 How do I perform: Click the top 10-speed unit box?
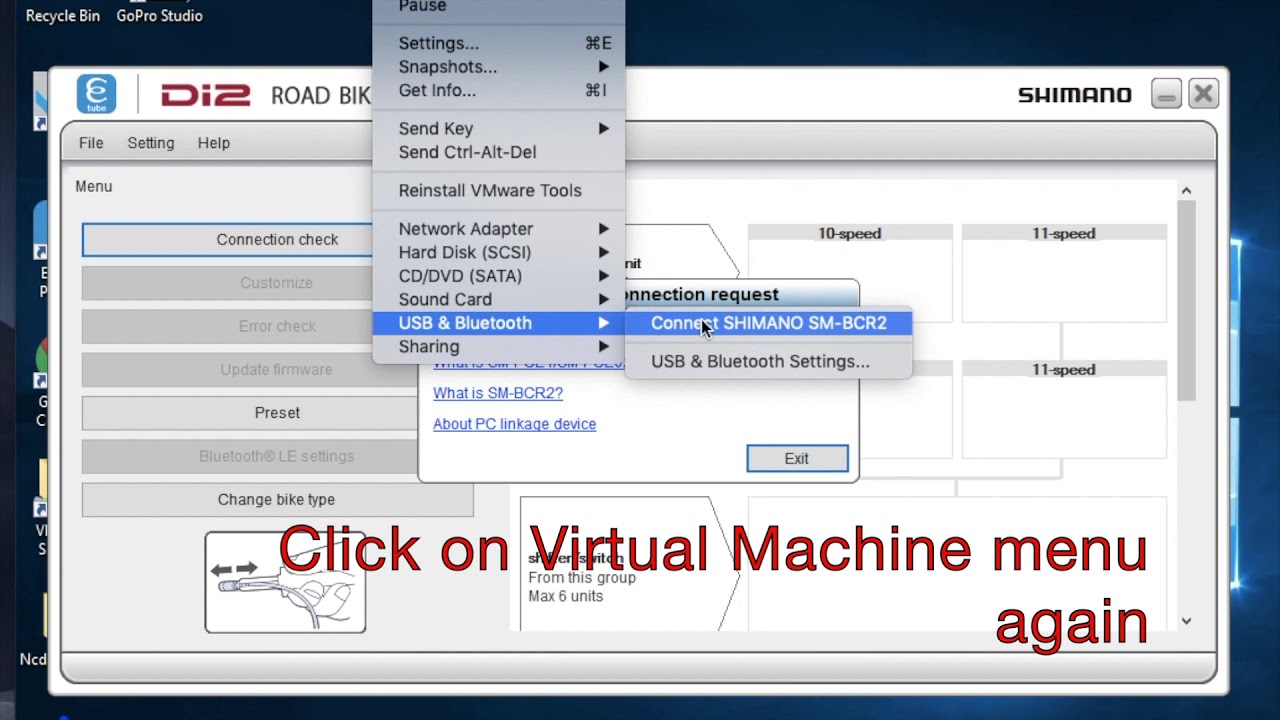tap(850, 272)
